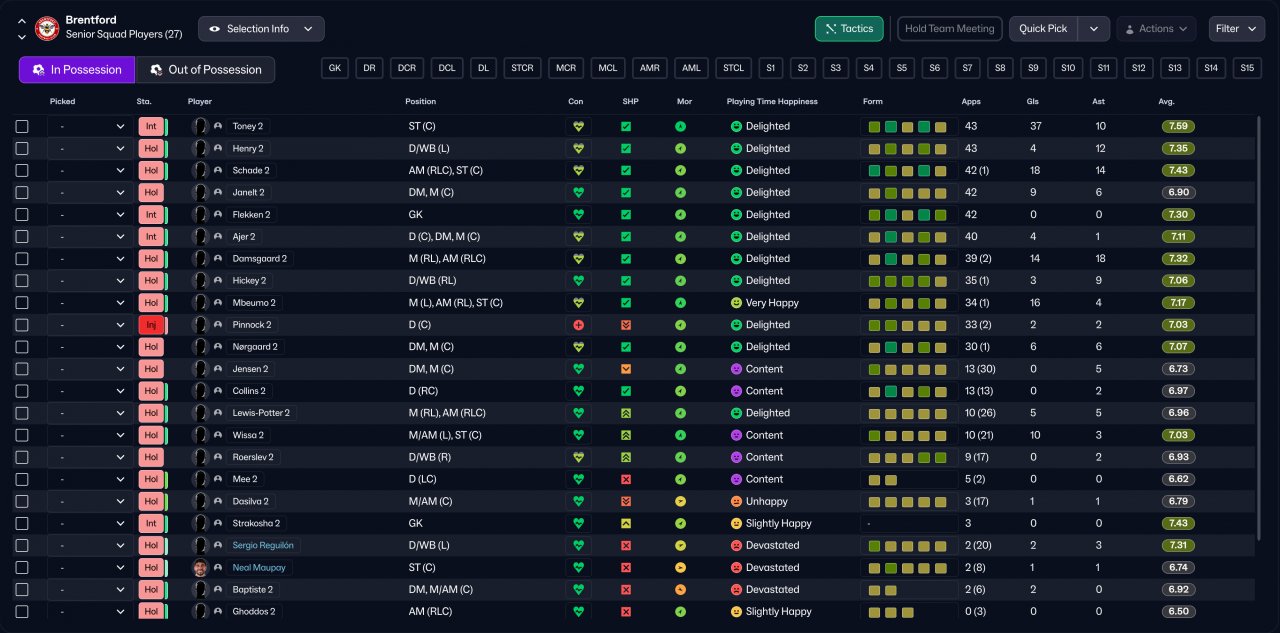Click Toney's form colour squares
This screenshot has height=633, width=1280.
point(907,127)
